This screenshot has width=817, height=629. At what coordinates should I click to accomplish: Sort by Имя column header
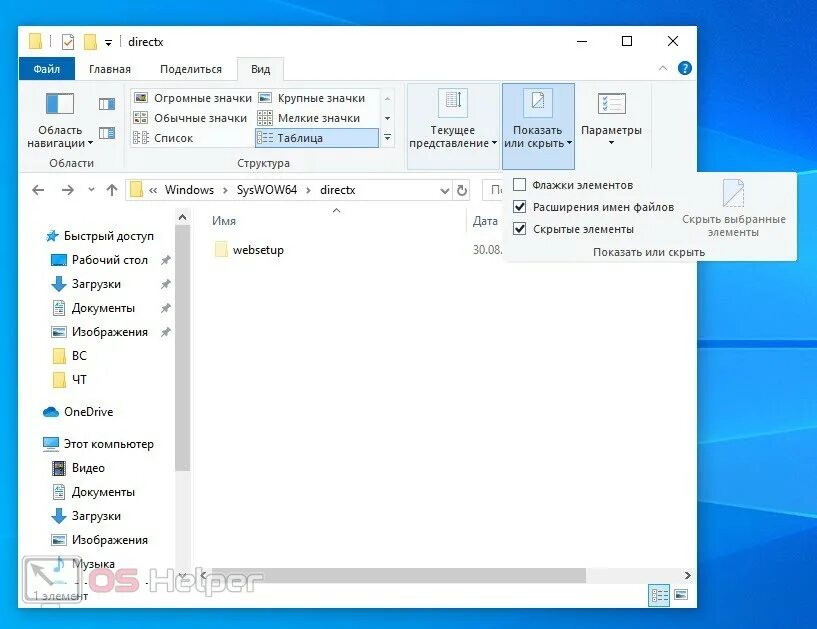(x=224, y=221)
